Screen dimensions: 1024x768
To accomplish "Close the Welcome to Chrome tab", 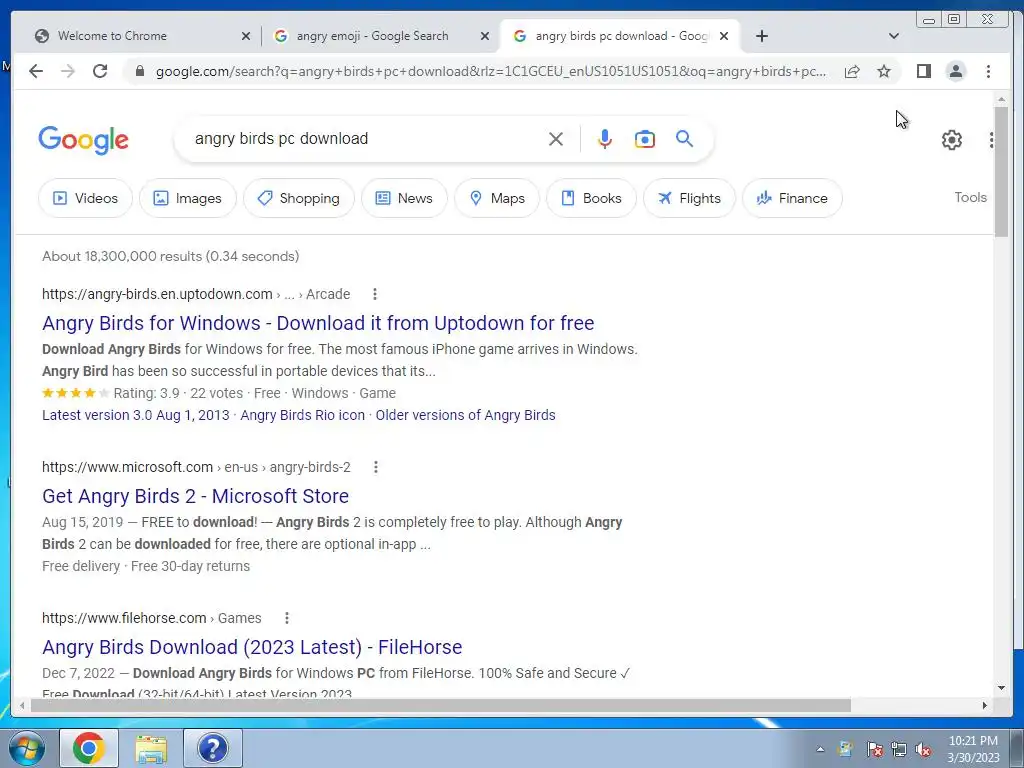I will pyautogui.click(x=246, y=36).
